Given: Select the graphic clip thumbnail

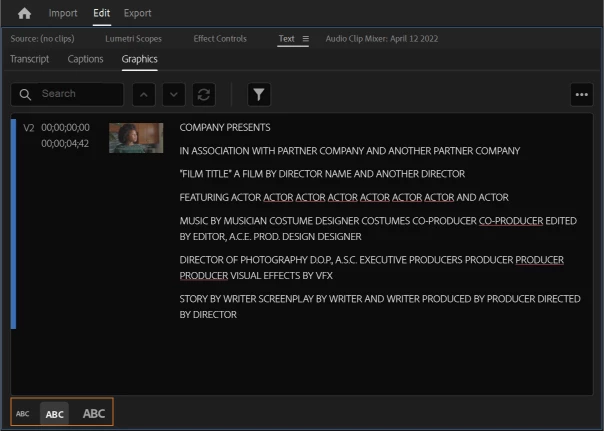Looking at the screenshot, I should pyautogui.click(x=136, y=138).
